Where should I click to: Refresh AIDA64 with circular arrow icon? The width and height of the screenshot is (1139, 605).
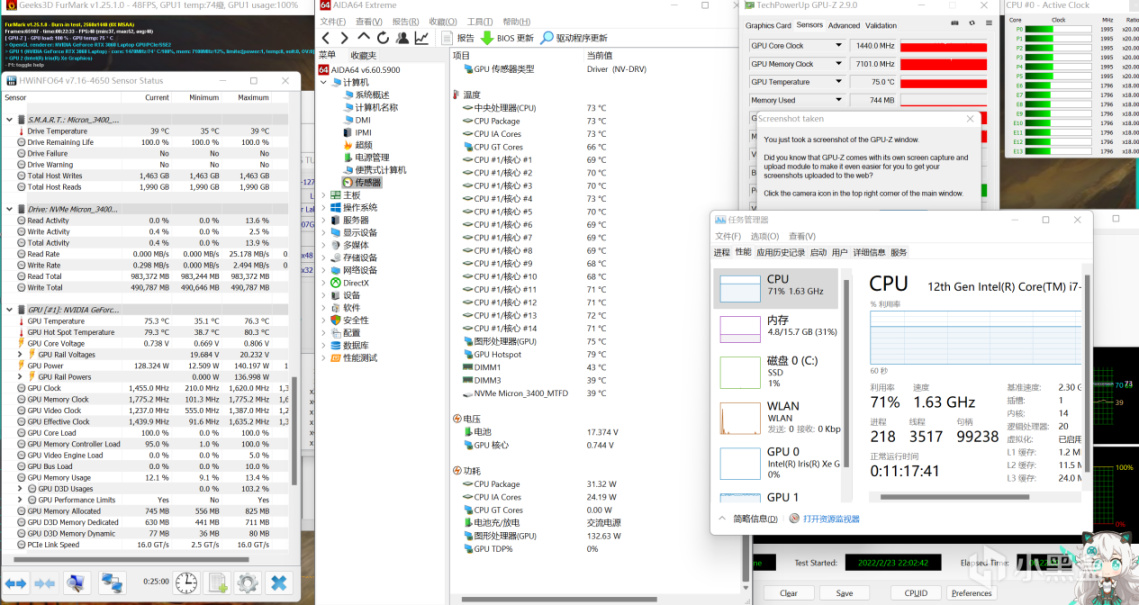click(x=383, y=38)
